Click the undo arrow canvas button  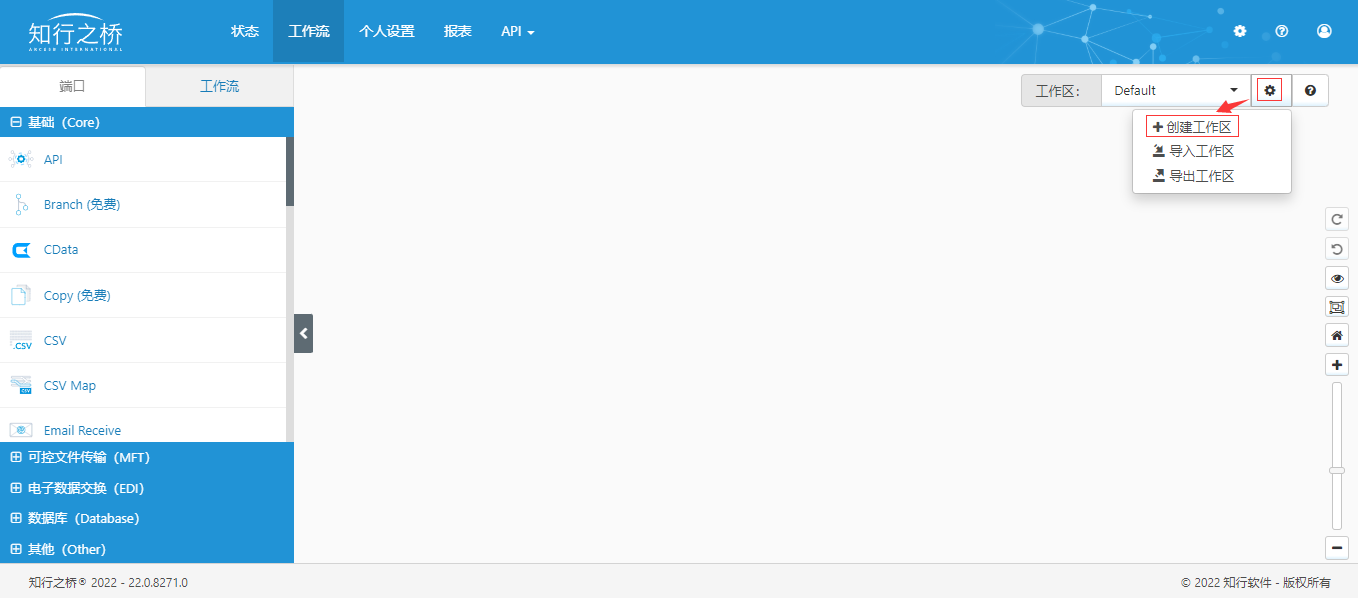(x=1337, y=248)
